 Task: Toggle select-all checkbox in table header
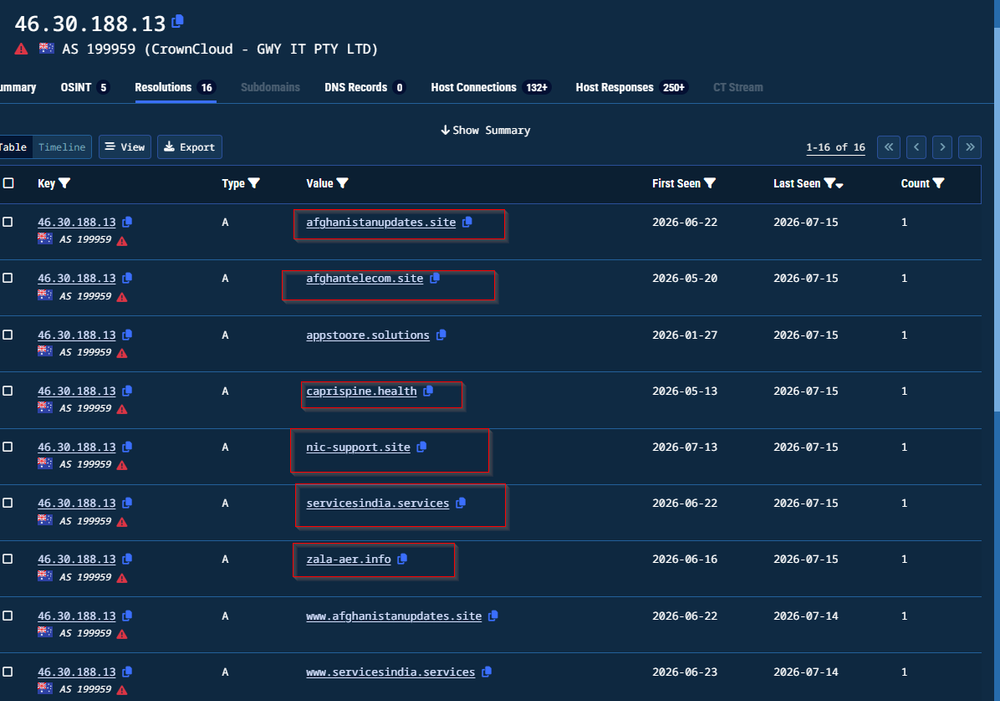(8, 184)
